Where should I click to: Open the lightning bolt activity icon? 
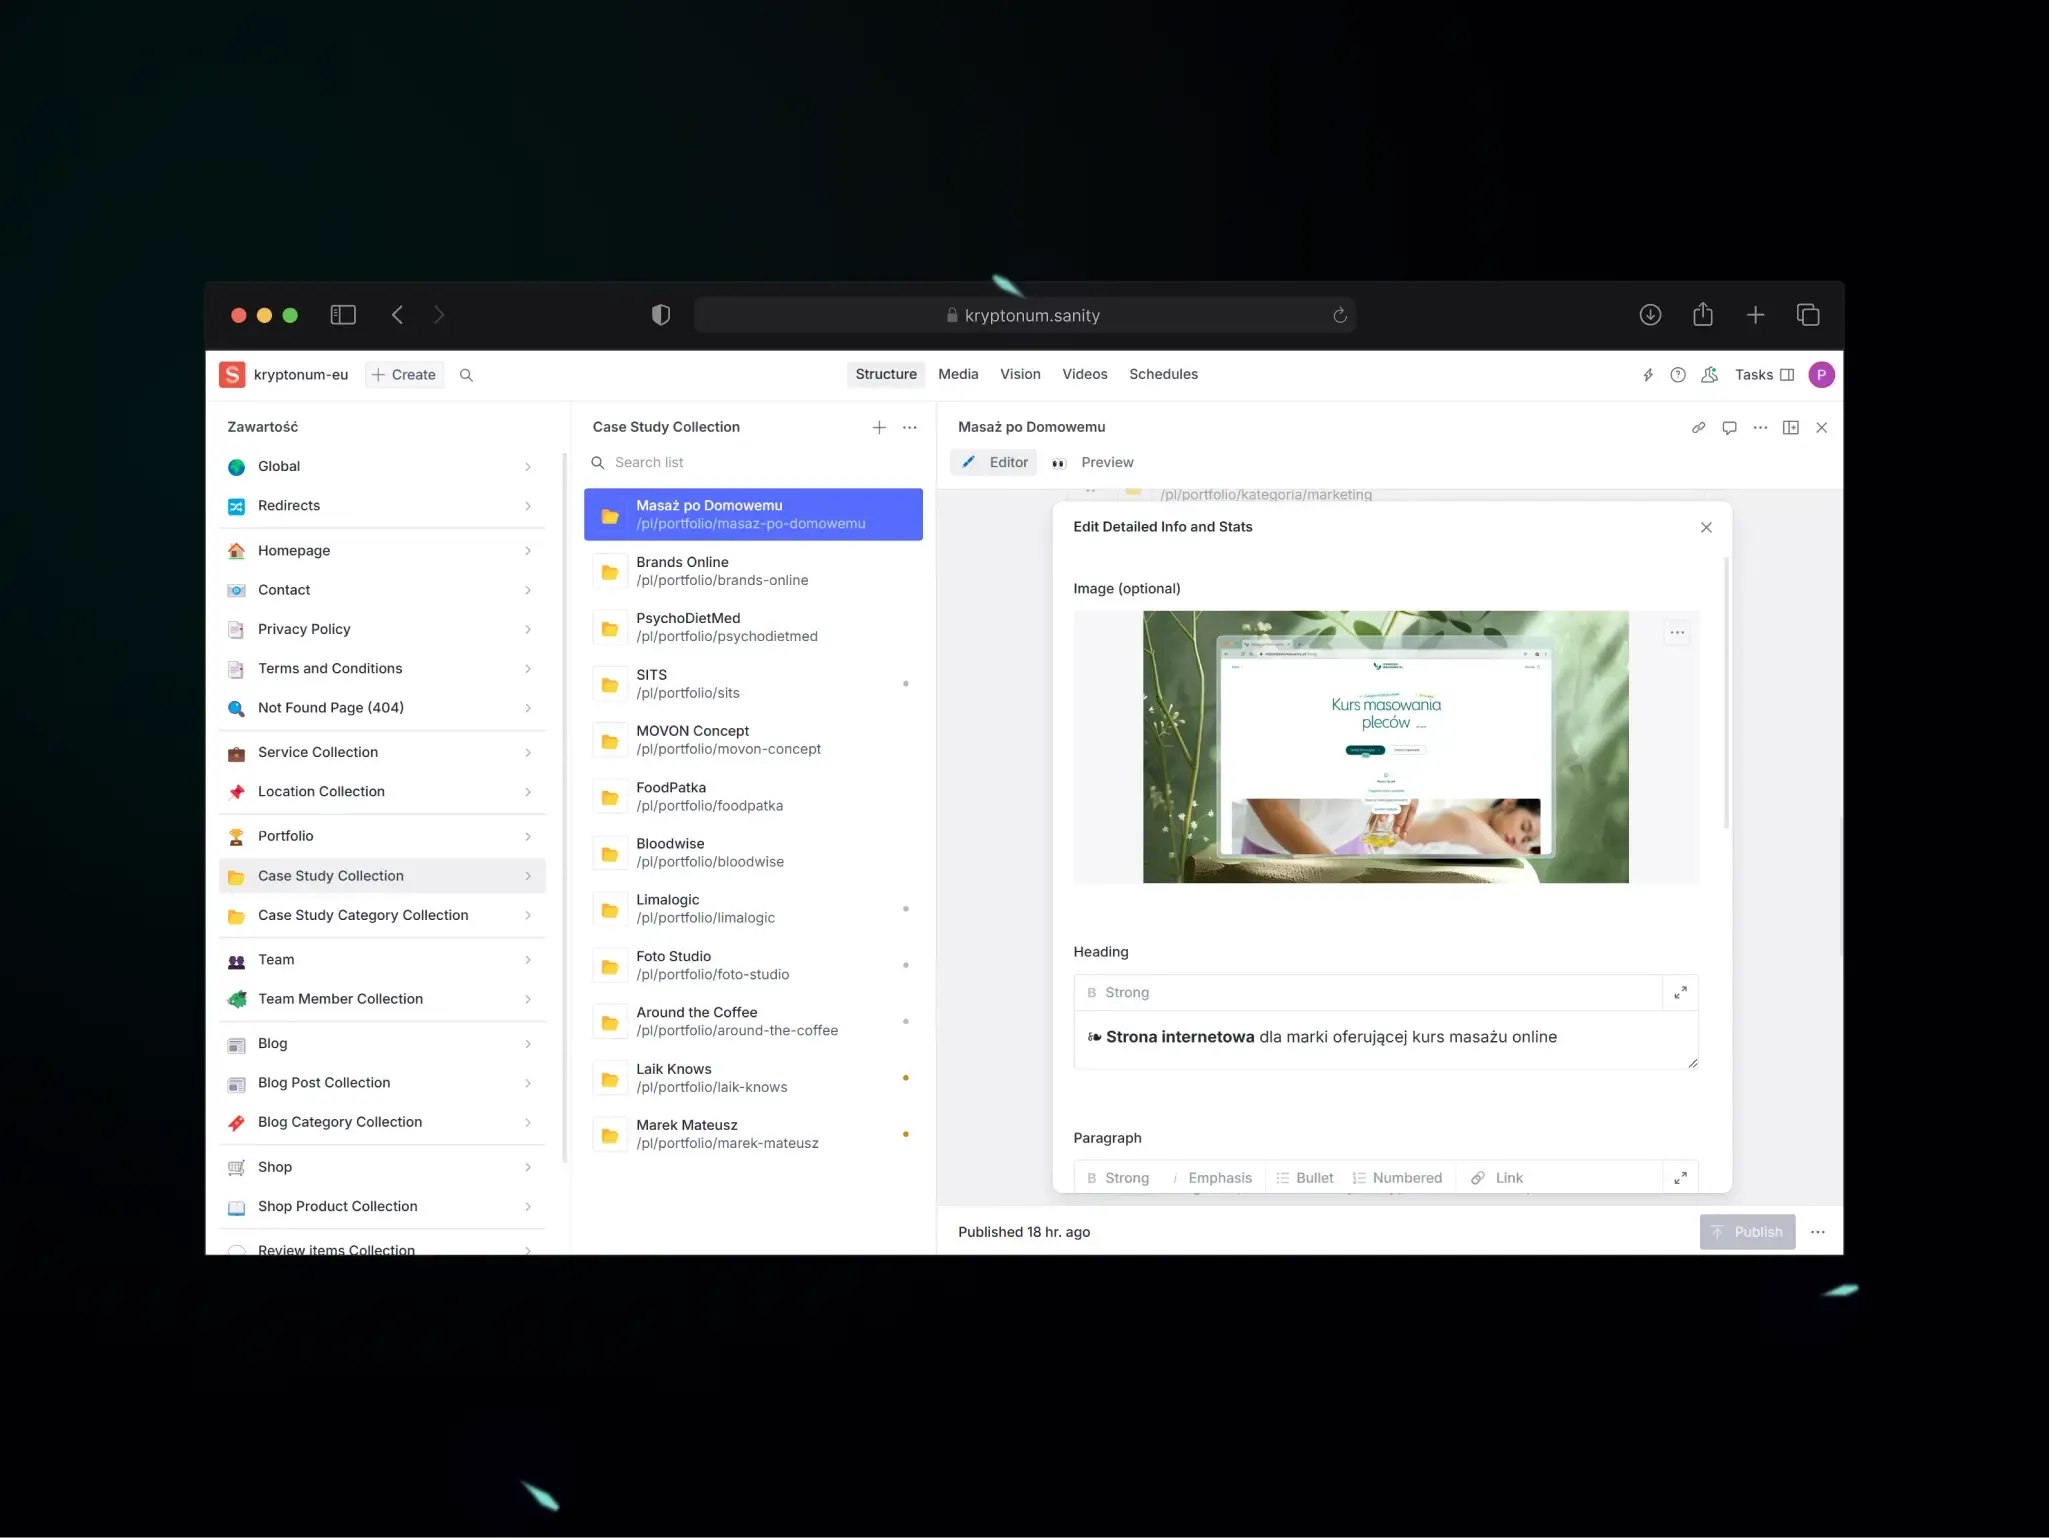click(x=1648, y=375)
